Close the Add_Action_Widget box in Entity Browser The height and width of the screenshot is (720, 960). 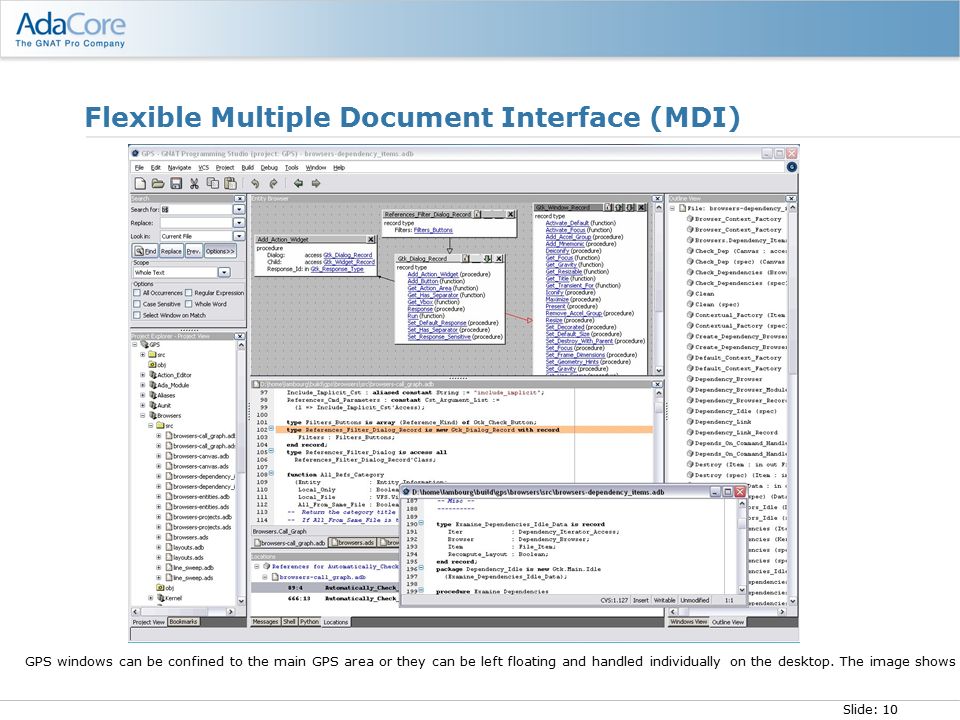coord(371,239)
